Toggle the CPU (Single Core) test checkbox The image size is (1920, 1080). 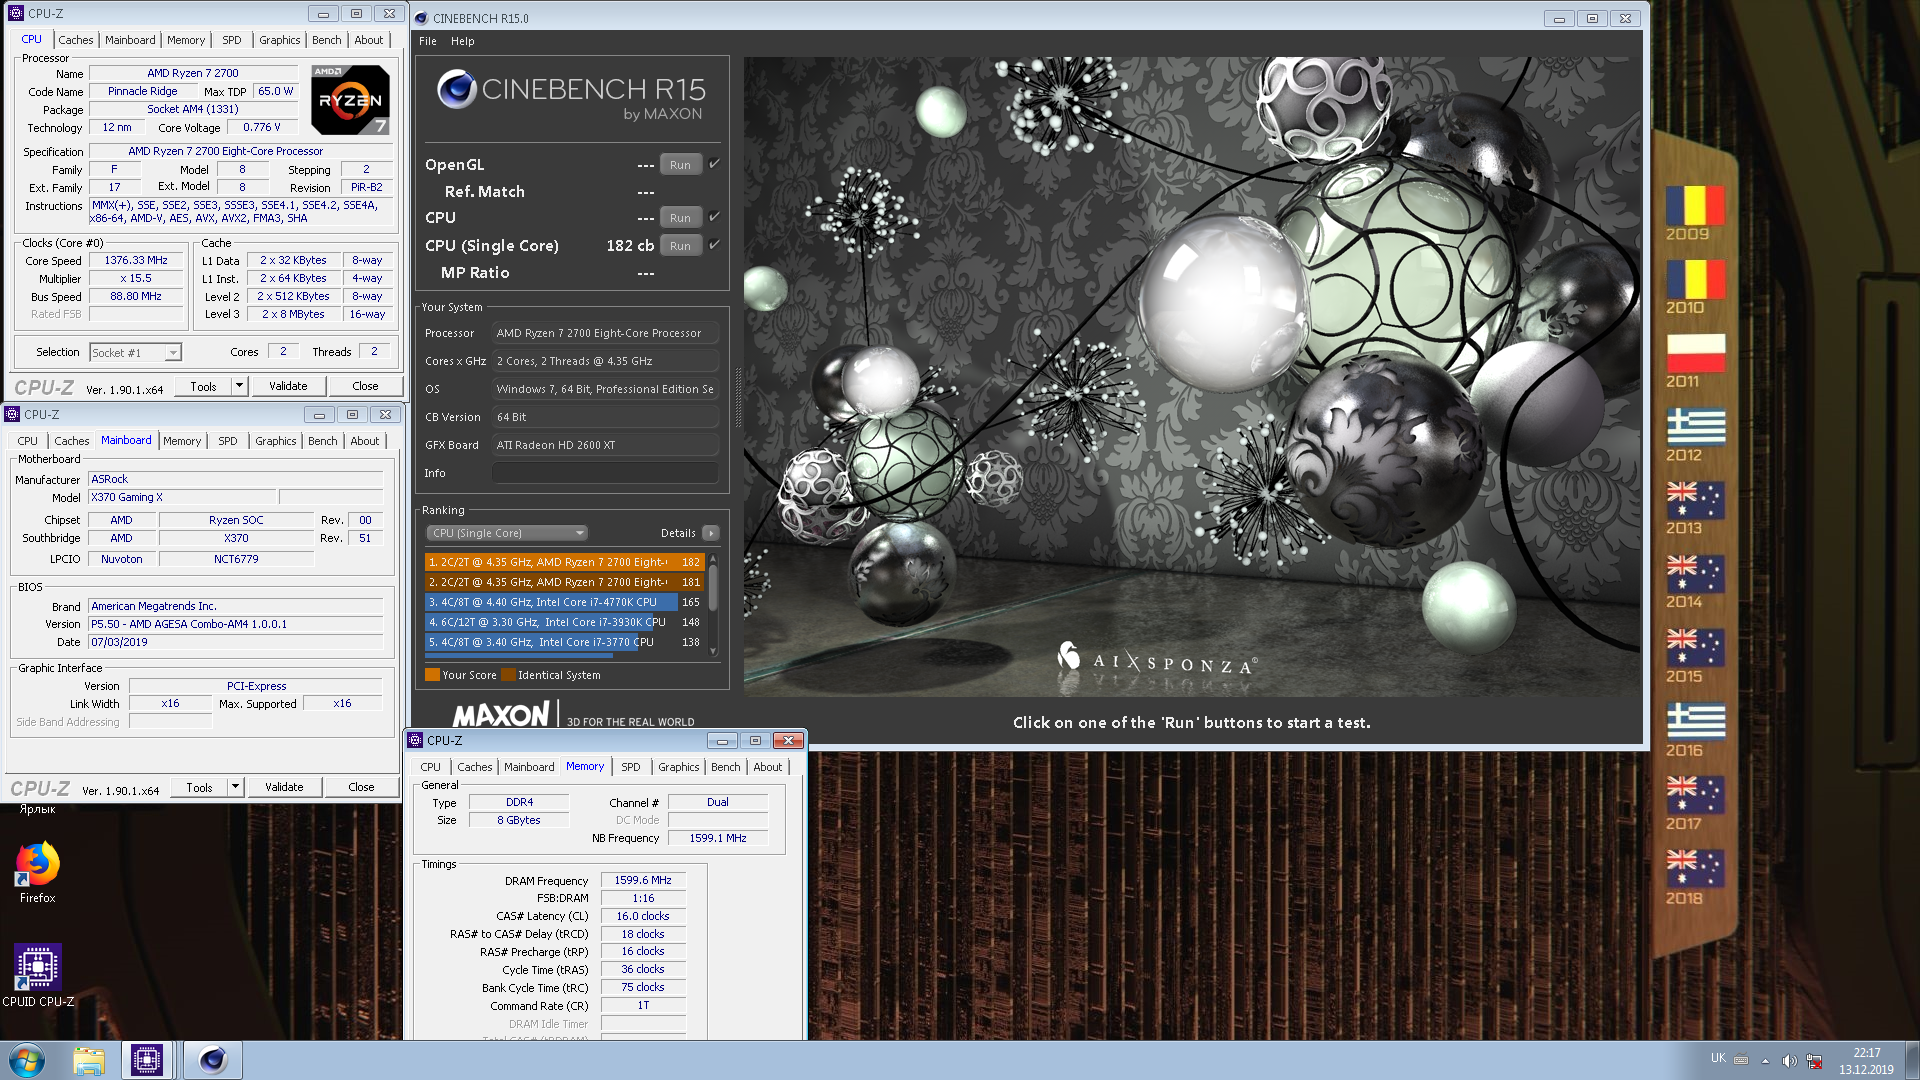coord(714,245)
